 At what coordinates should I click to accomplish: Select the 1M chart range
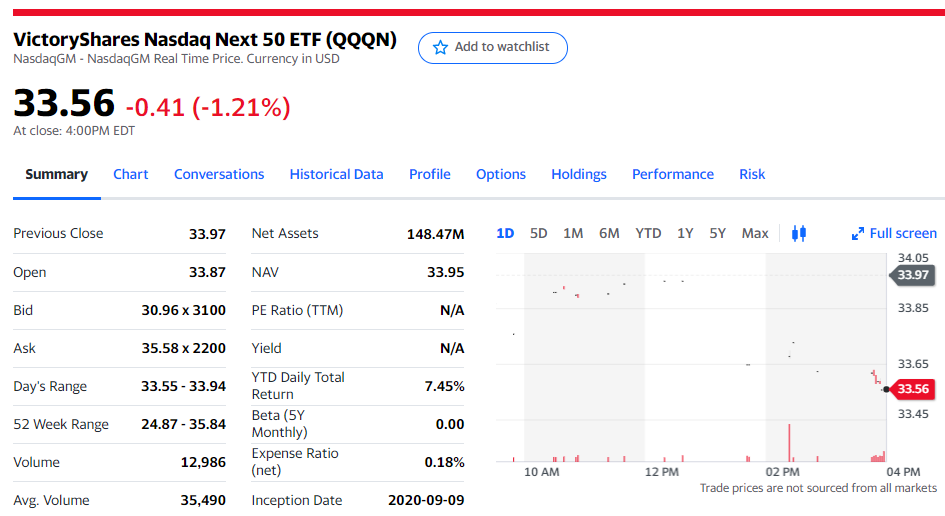click(x=573, y=233)
